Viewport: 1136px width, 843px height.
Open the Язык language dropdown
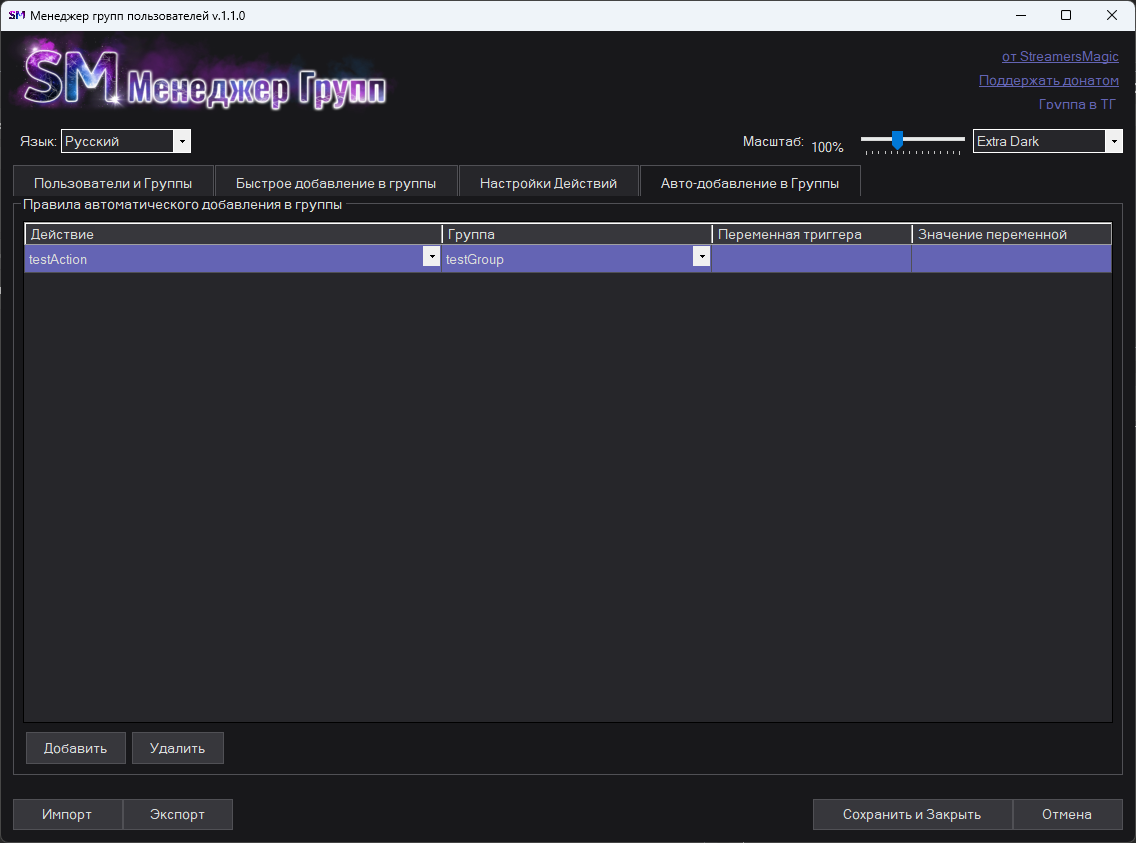182,142
